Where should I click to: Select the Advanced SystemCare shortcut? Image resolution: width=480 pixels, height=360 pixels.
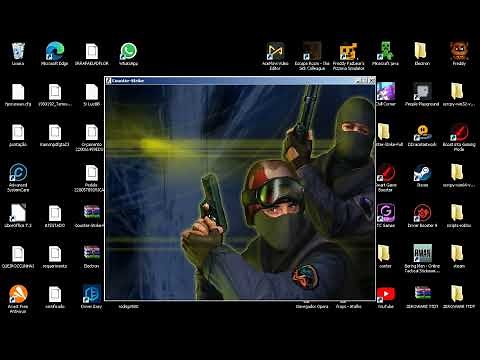18,173
